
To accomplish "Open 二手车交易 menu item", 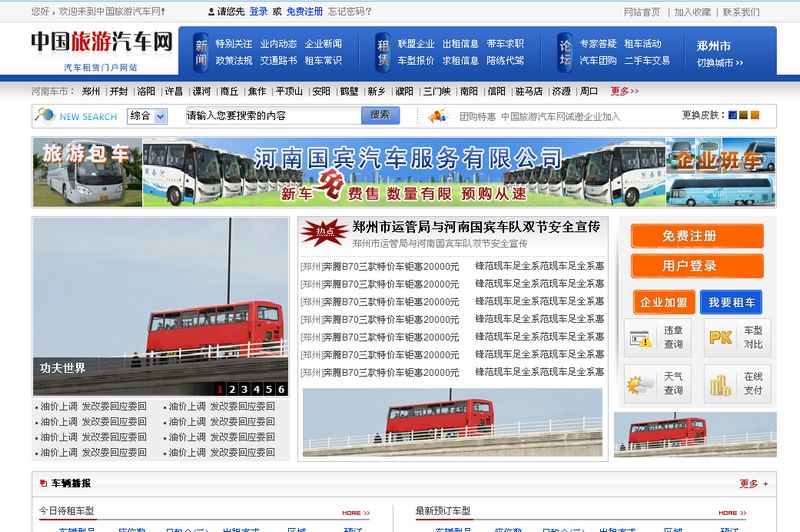I will pyautogui.click(x=647, y=60).
